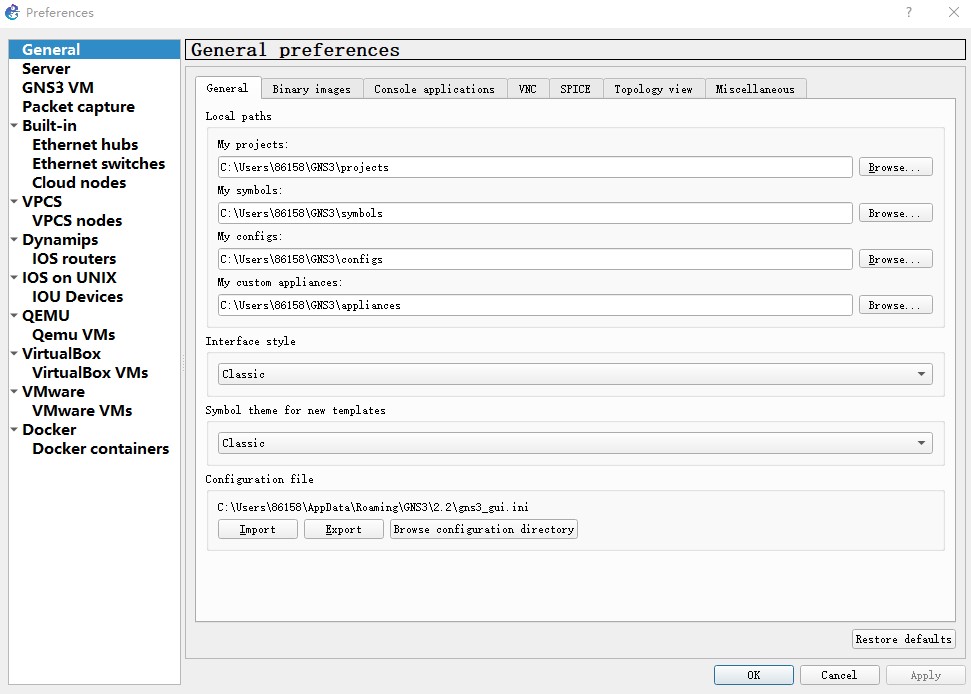971x694 pixels.
Task: Collapse the Built-in tree section
Action: [14, 126]
